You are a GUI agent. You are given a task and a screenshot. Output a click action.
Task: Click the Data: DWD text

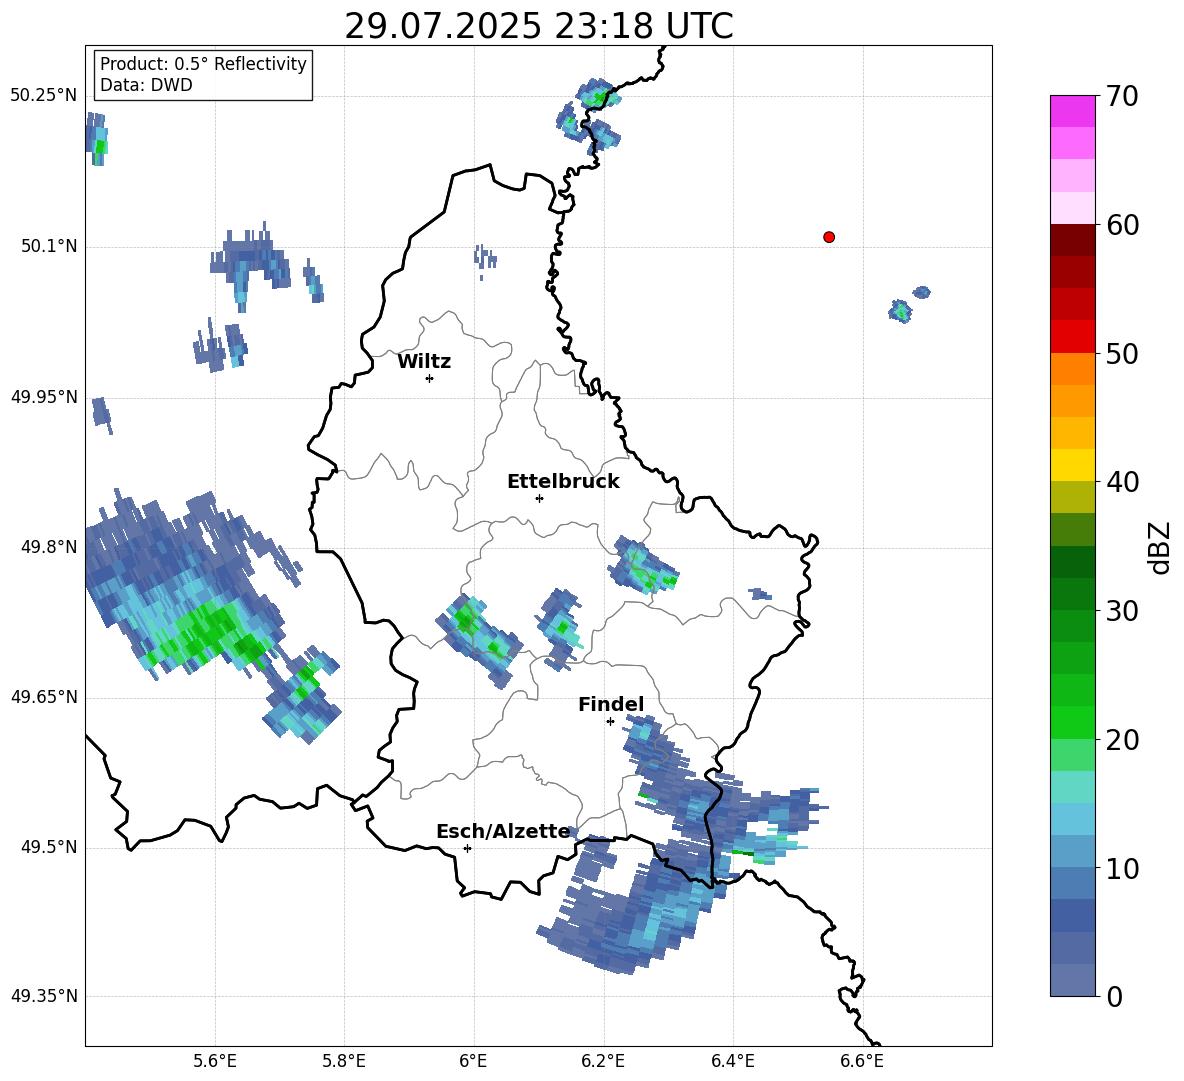tap(146, 85)
